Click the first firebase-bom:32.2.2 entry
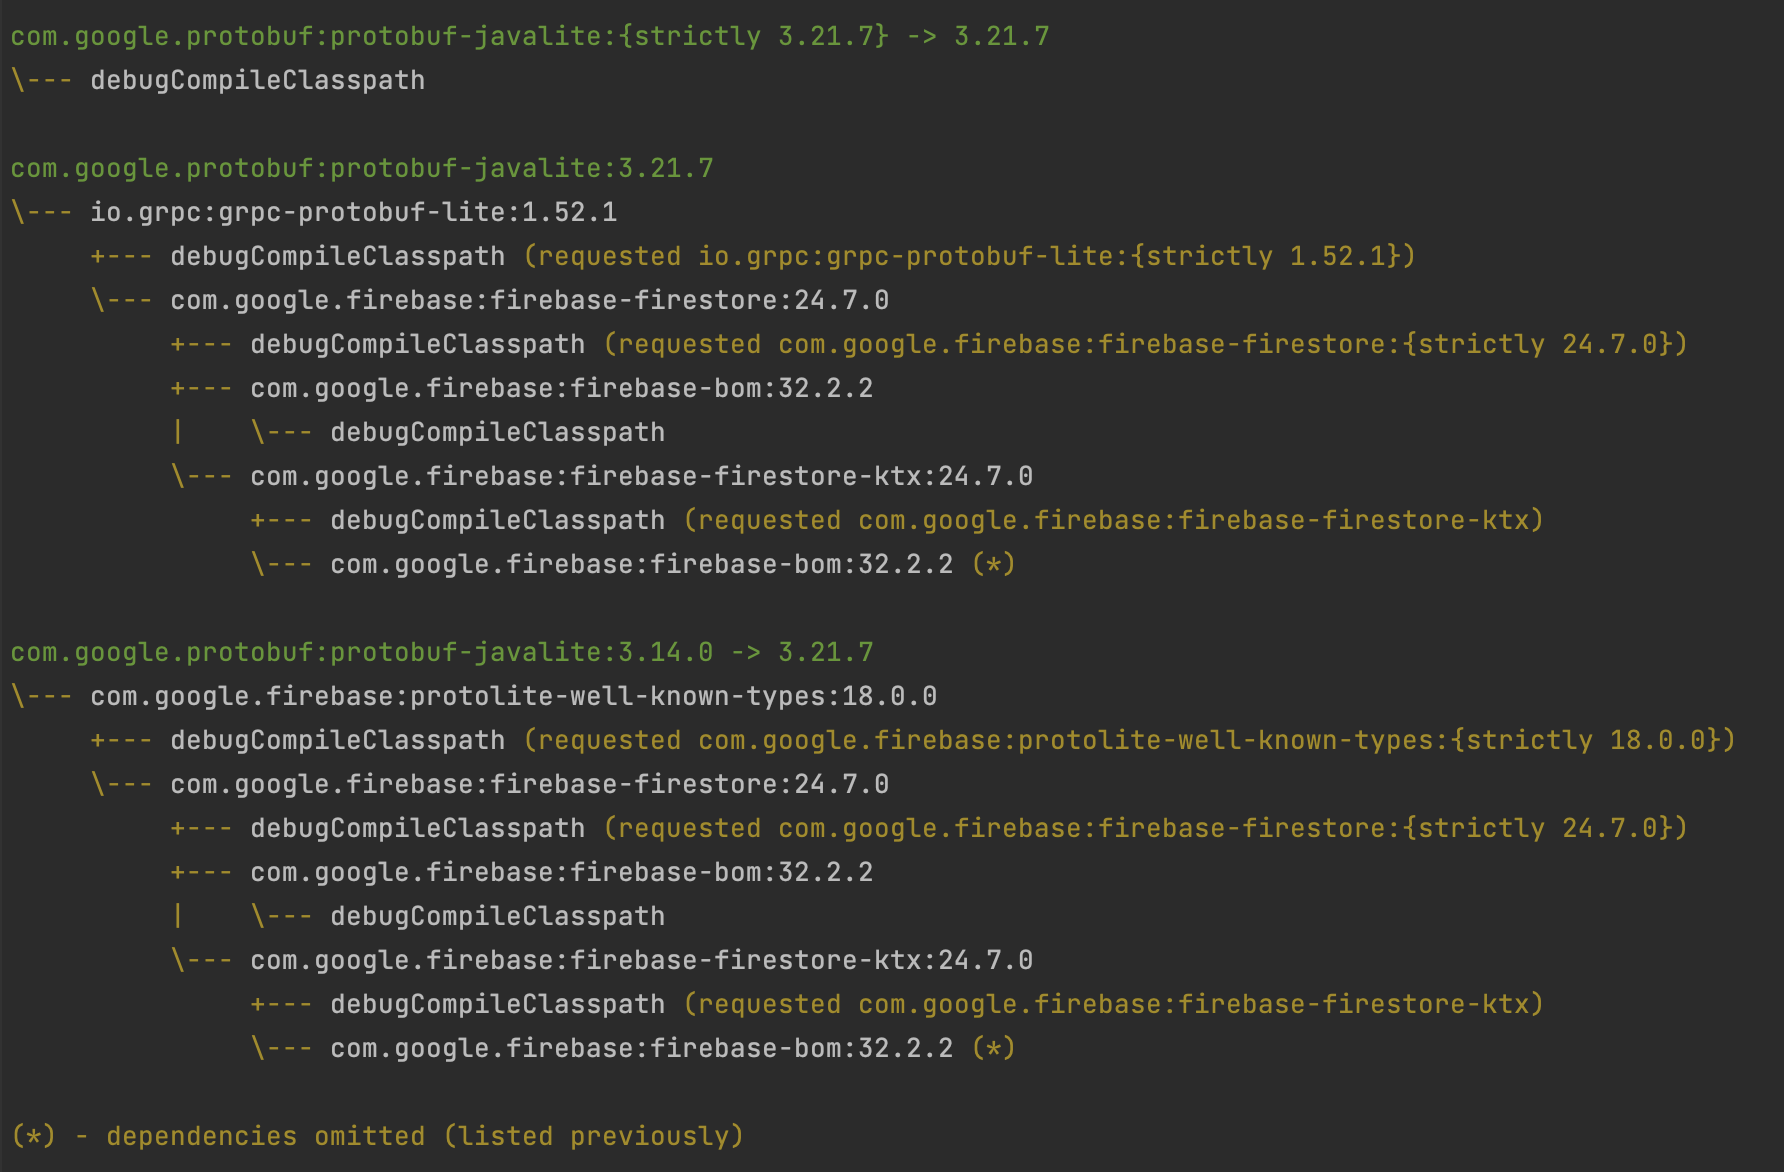Image resolution: width=1784 pixels, height=1172 pixels. 562,388
